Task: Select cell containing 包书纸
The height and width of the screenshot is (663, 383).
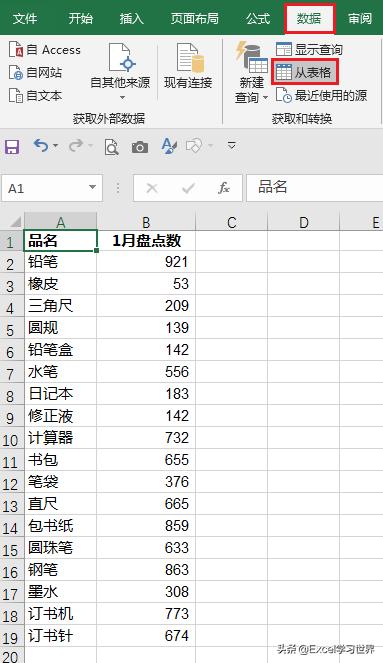Action: click(61, 526)
